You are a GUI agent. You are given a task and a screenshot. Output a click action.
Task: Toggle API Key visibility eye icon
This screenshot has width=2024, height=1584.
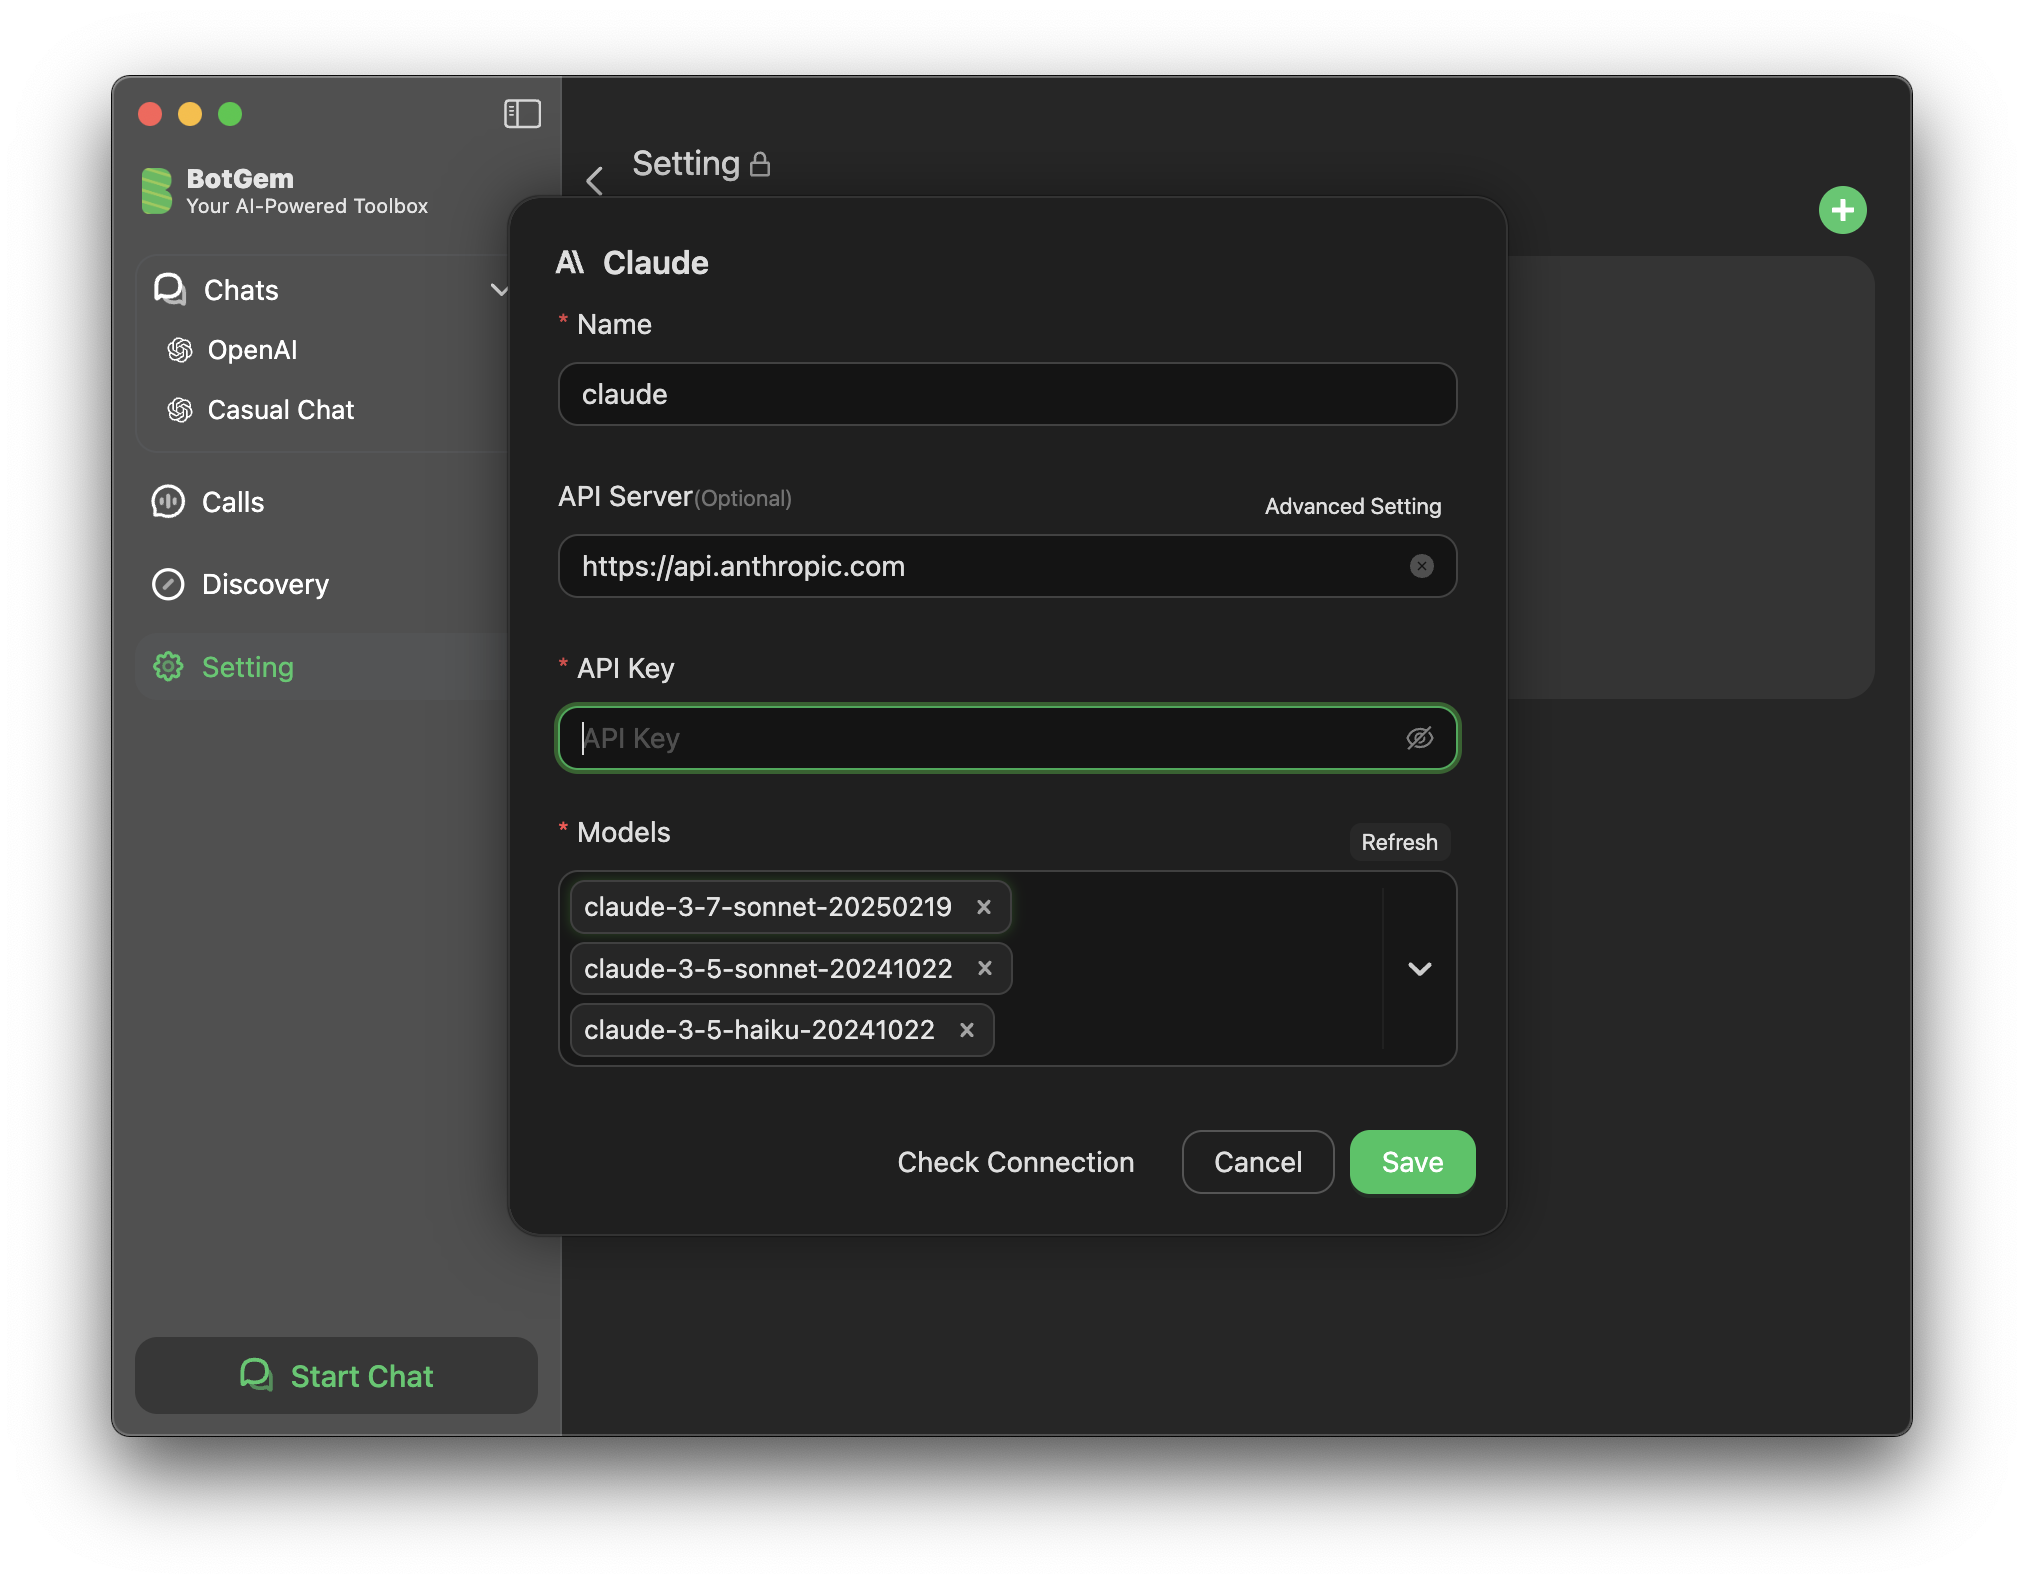point(1420,738)
